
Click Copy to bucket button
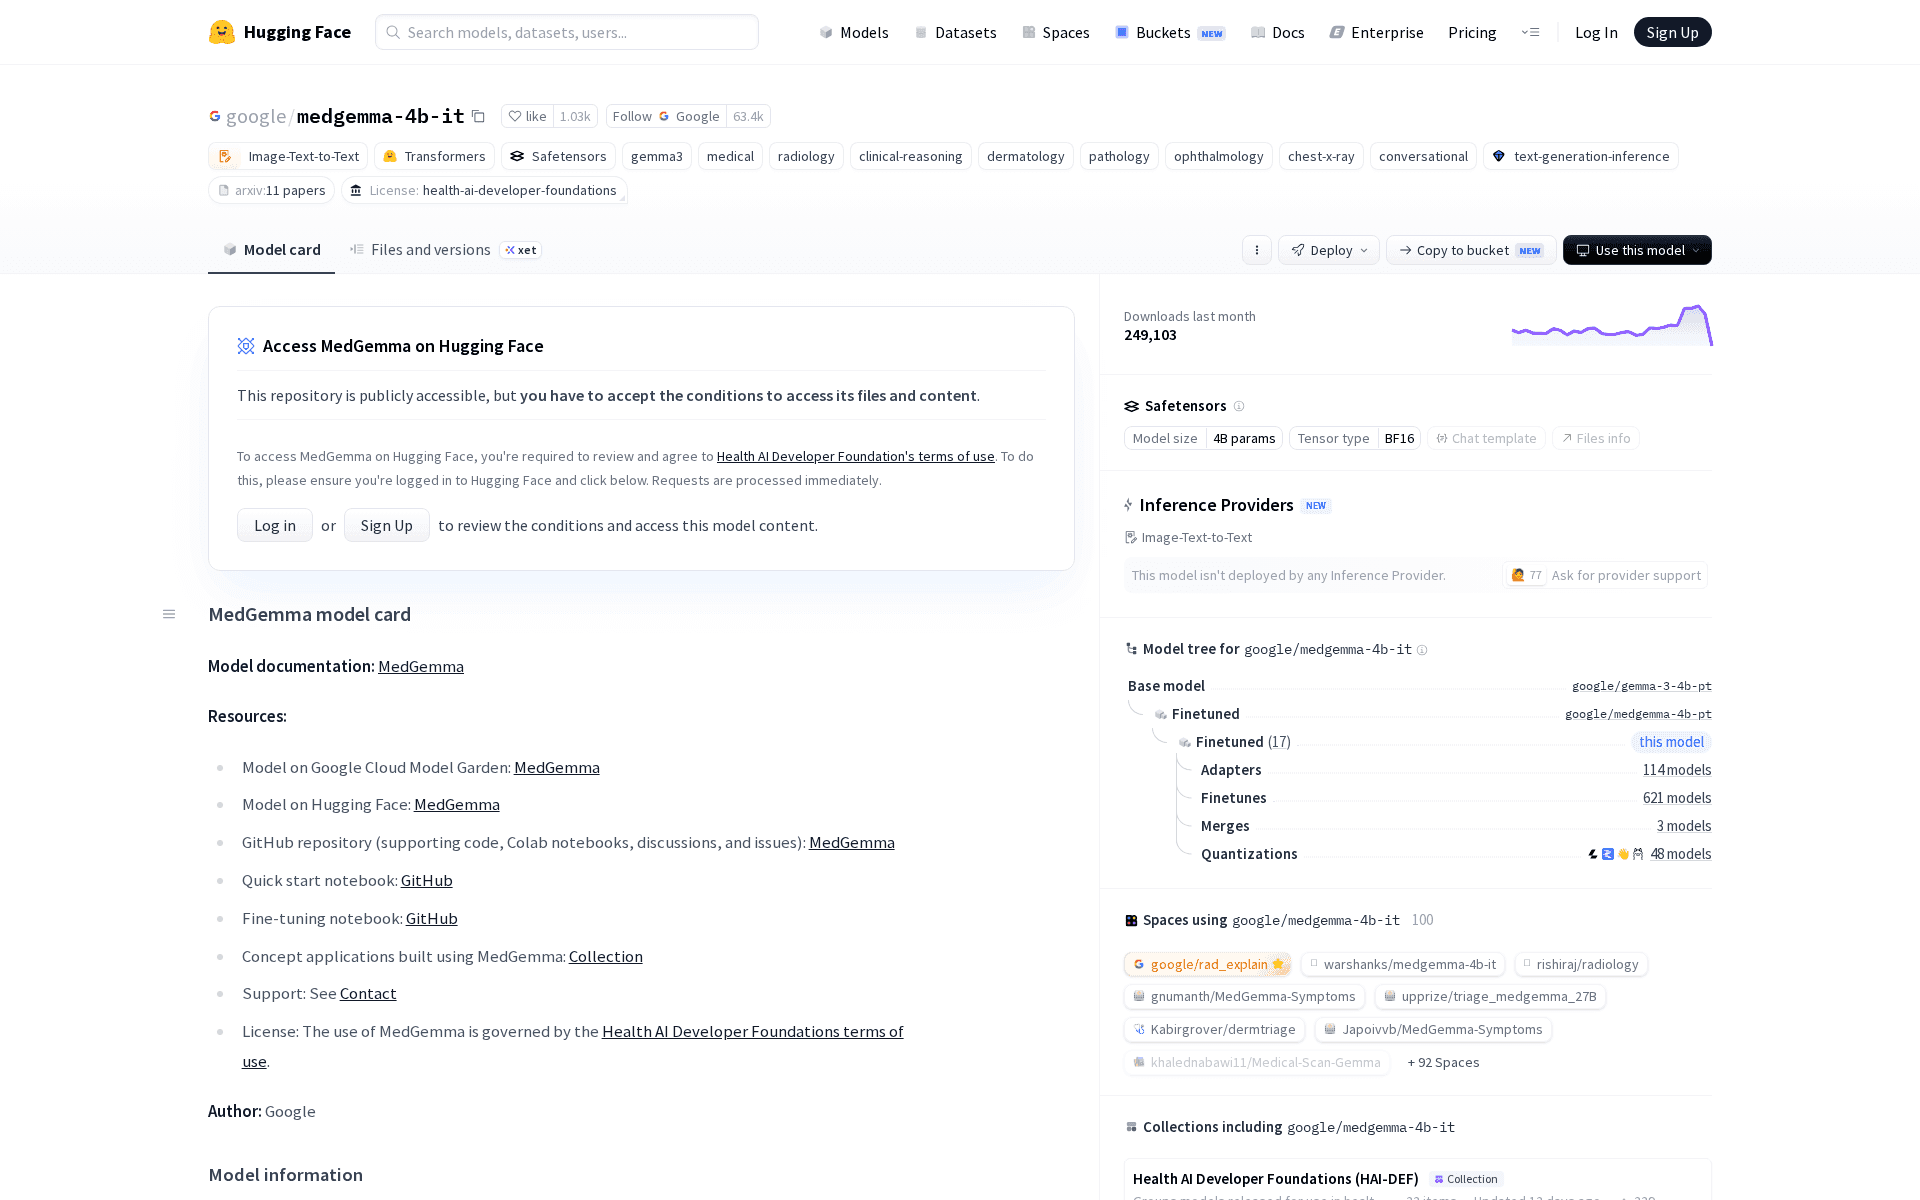pos(1471,250)
